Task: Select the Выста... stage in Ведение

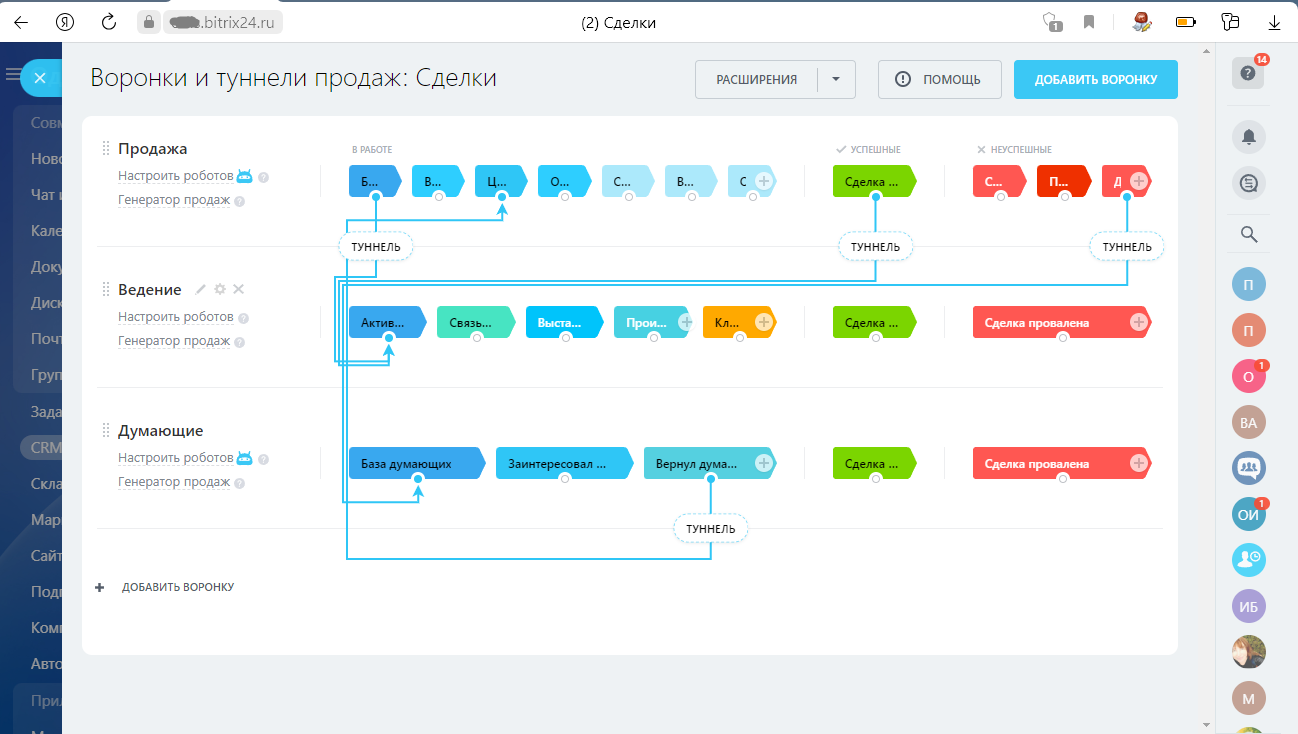Action: pyautogui.click(x=564, y=322)
